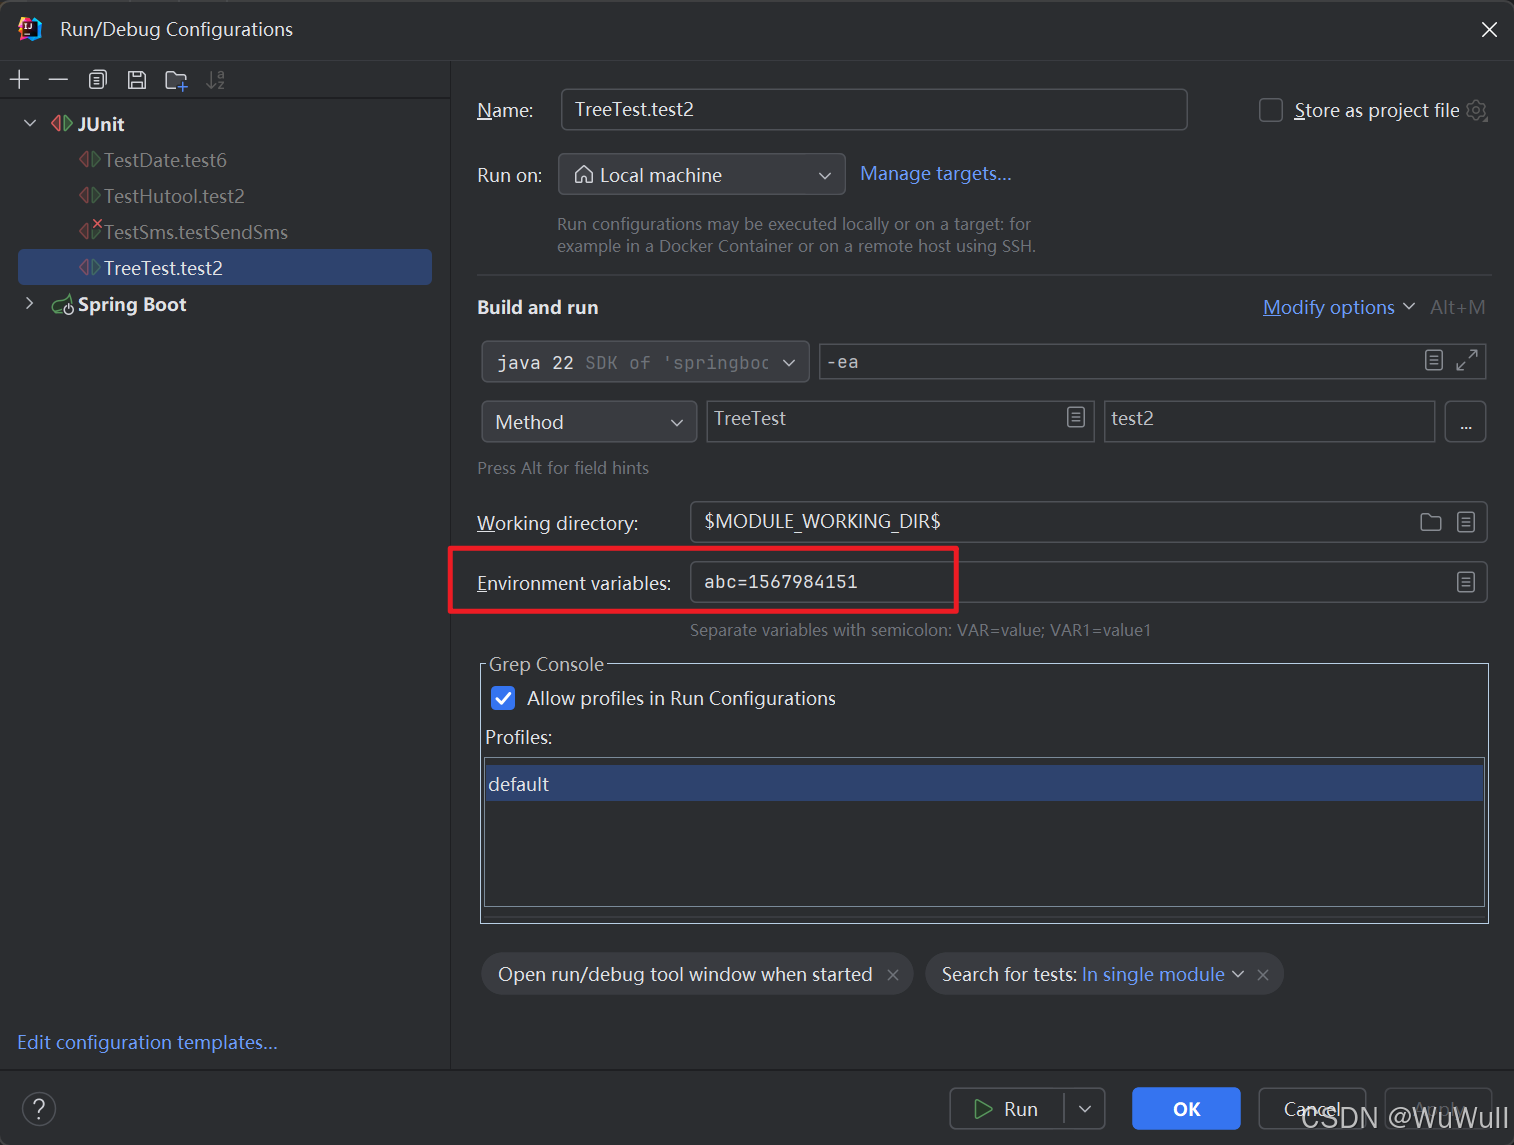Browse class list icon in TreeTest field
This screenshot has height=1145, width=1514.
tap(1076, 417)
